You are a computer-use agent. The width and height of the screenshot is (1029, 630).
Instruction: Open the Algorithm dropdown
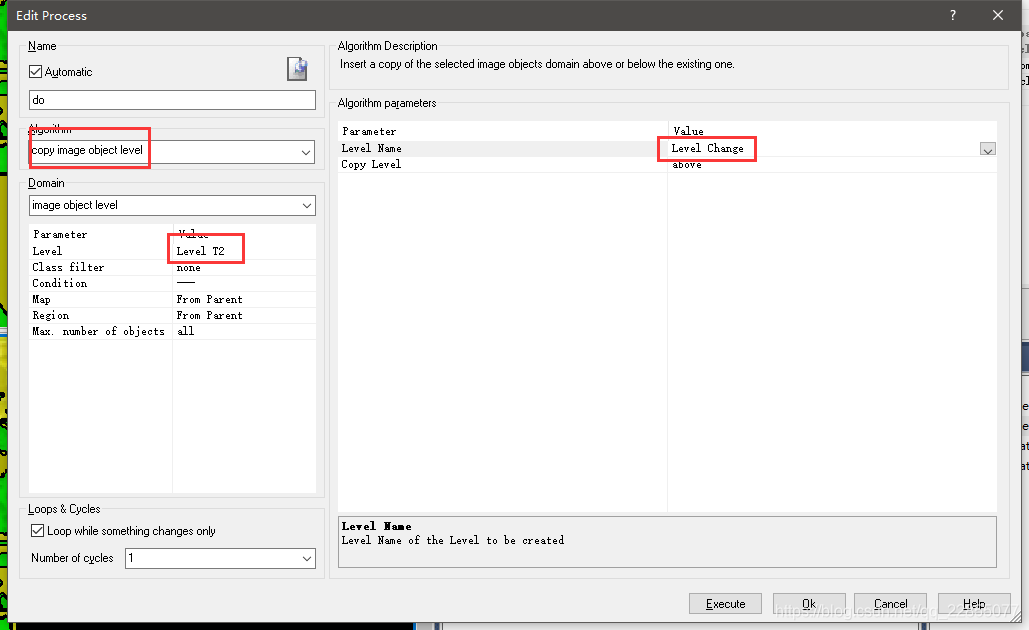[x=306, y=152]
